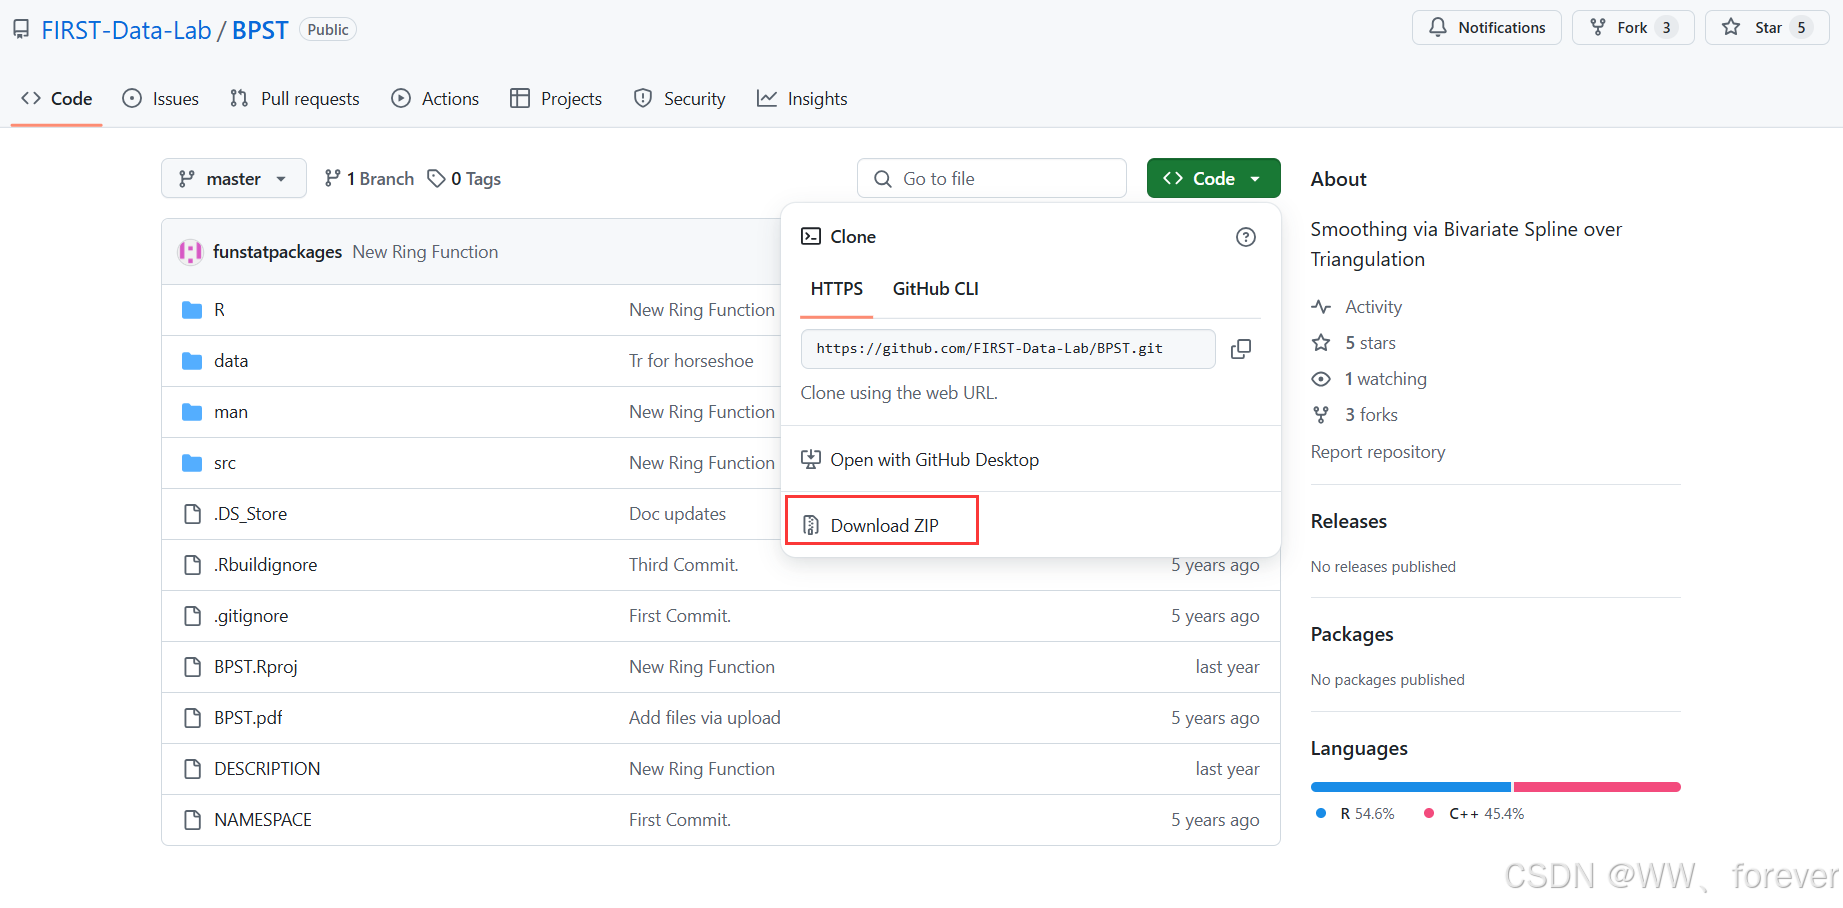Click the funstatpackages author name

(277, 252)
